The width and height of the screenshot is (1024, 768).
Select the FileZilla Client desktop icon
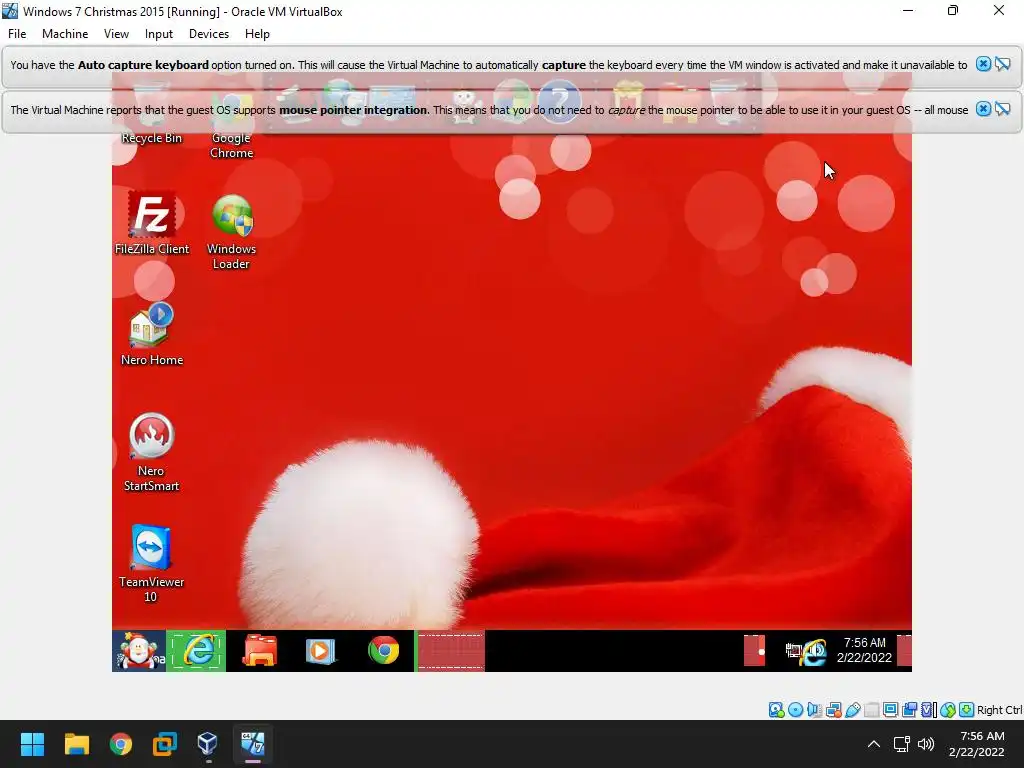tap(152, 223)
